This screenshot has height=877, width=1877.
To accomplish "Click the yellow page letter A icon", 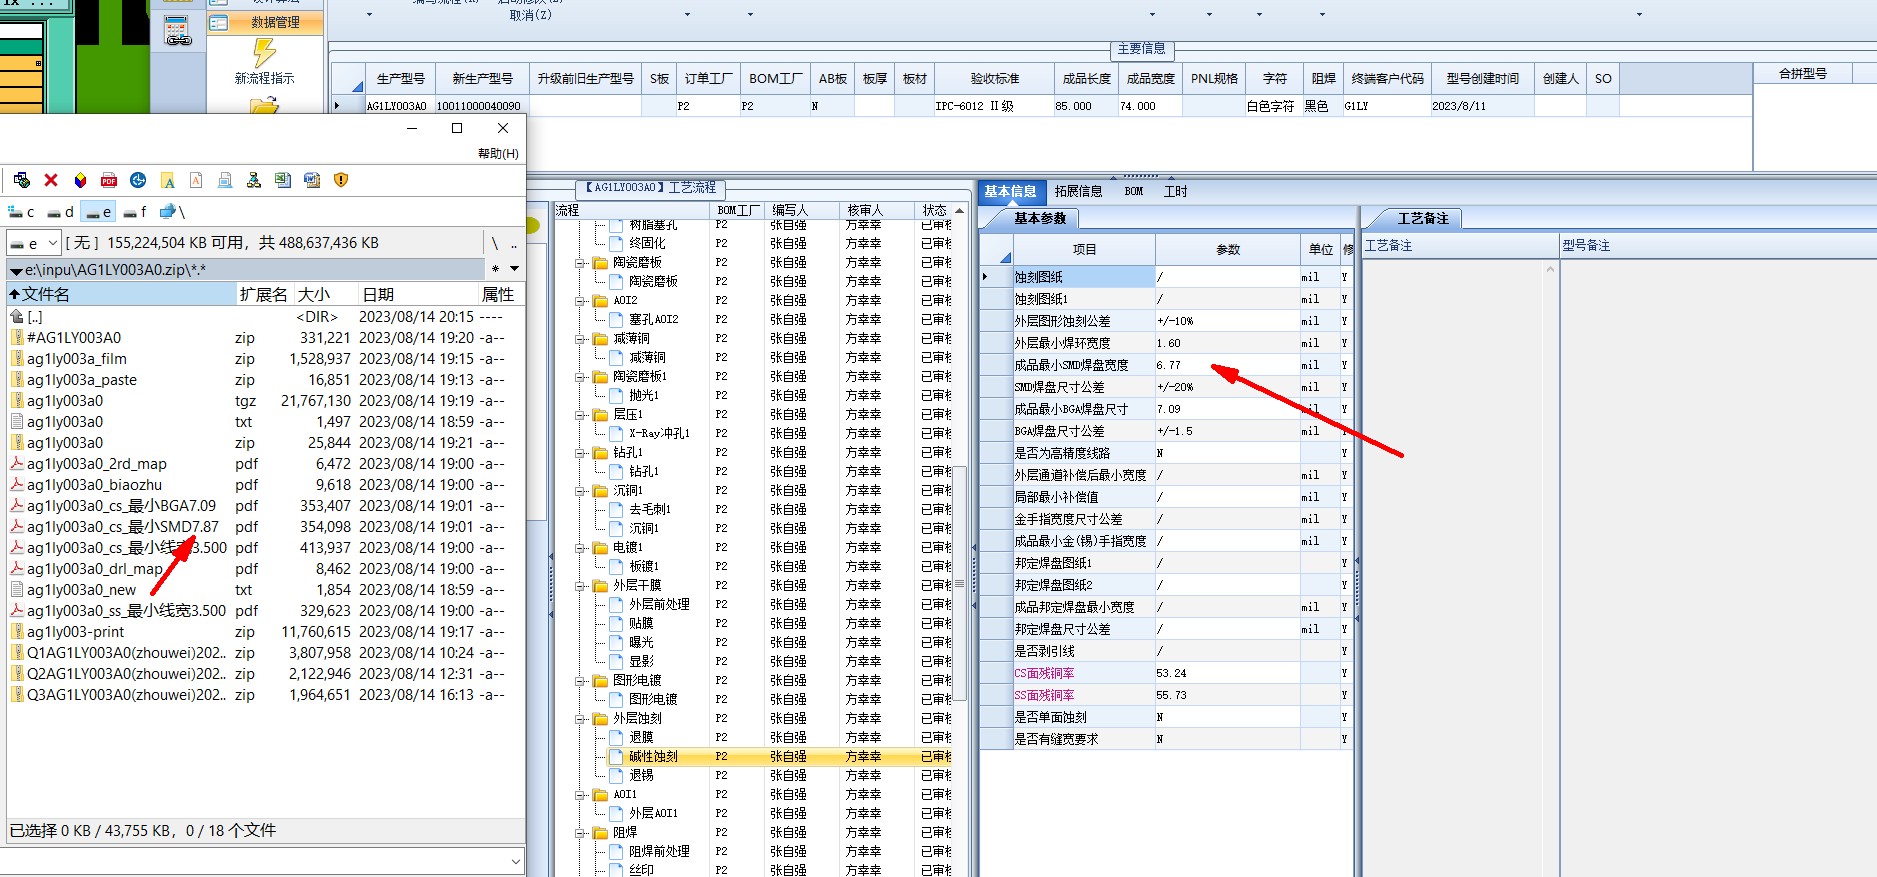I will click(x=168, y=180).
